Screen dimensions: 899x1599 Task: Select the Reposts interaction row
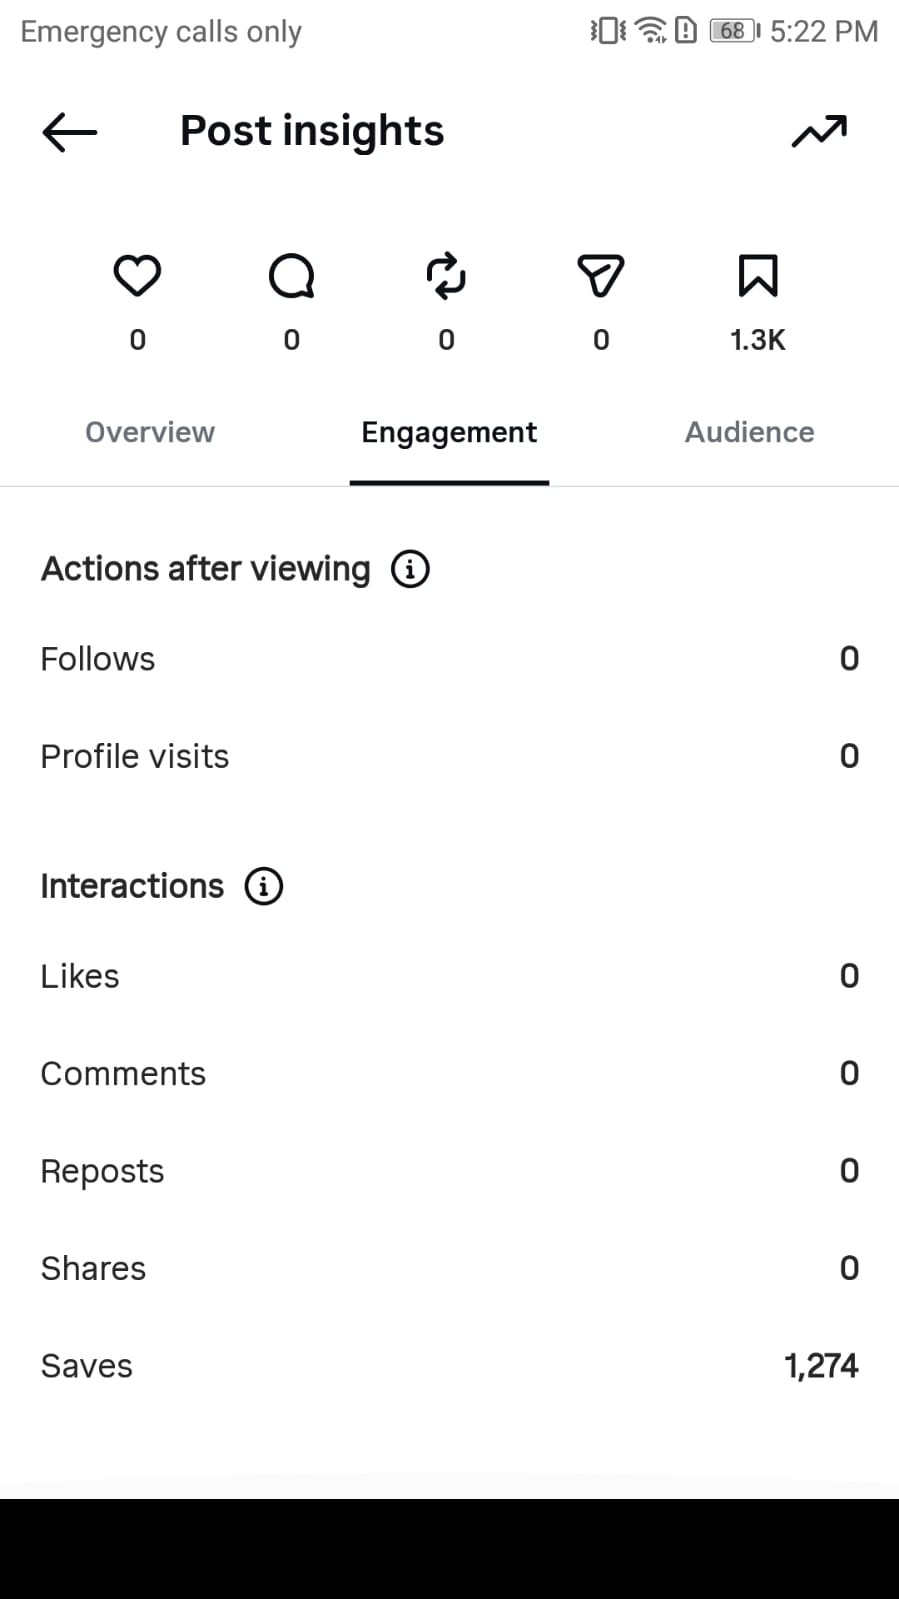point(449,1171)
